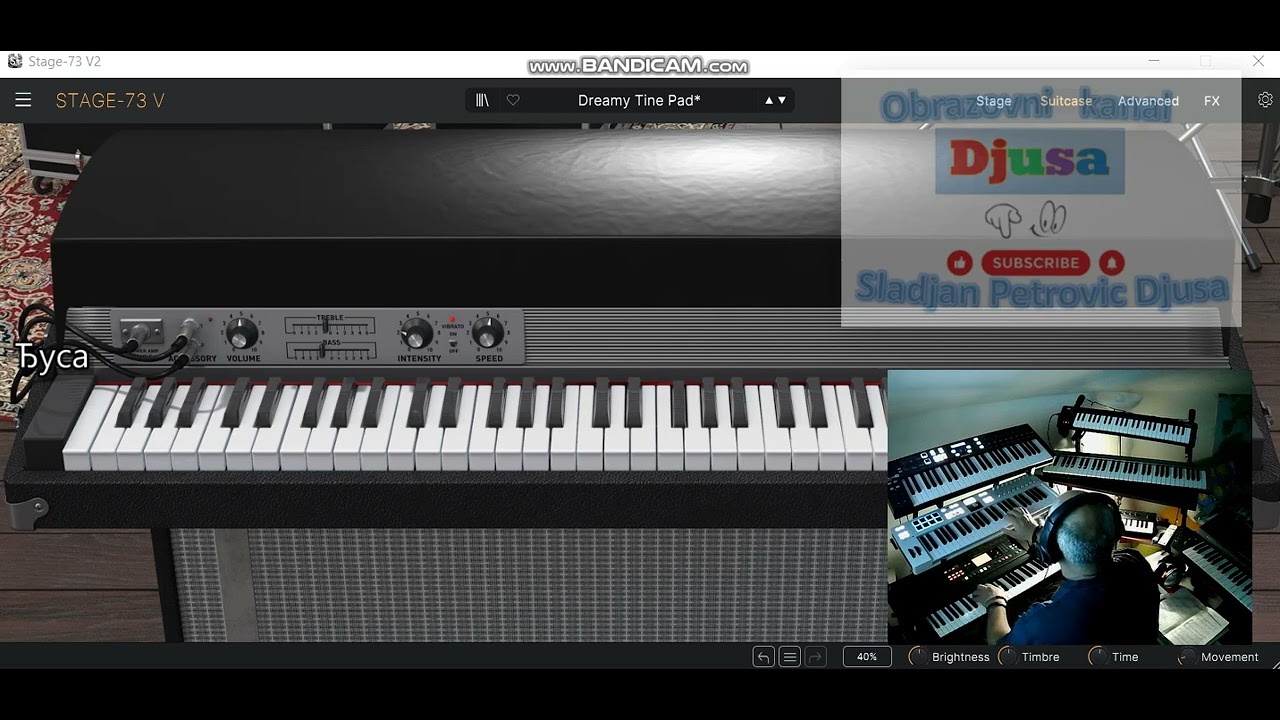Open the preset browser library icon
1280x720 pixels.
[x=482, y=100]
